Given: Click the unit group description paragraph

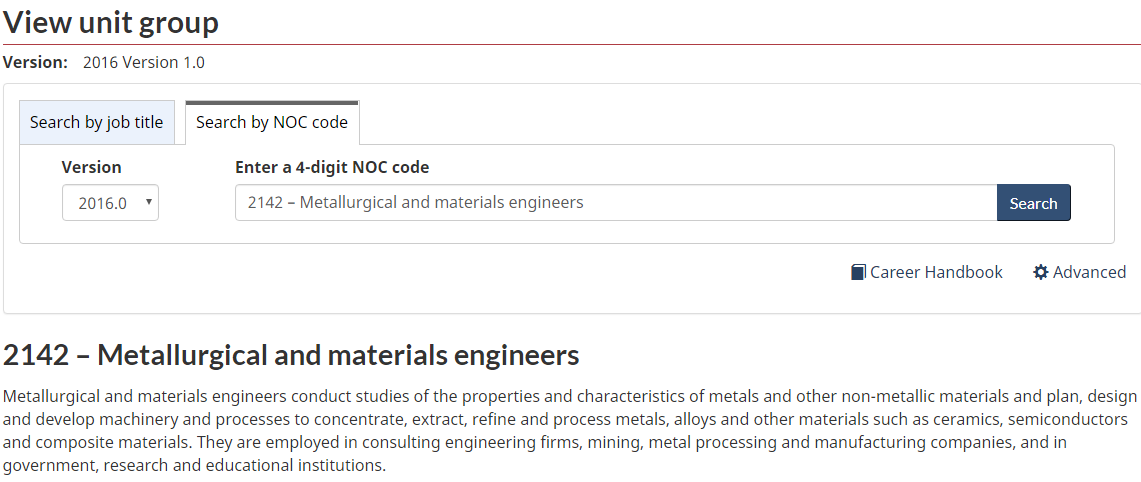Looking at the screenshot, I should point(570,430).
